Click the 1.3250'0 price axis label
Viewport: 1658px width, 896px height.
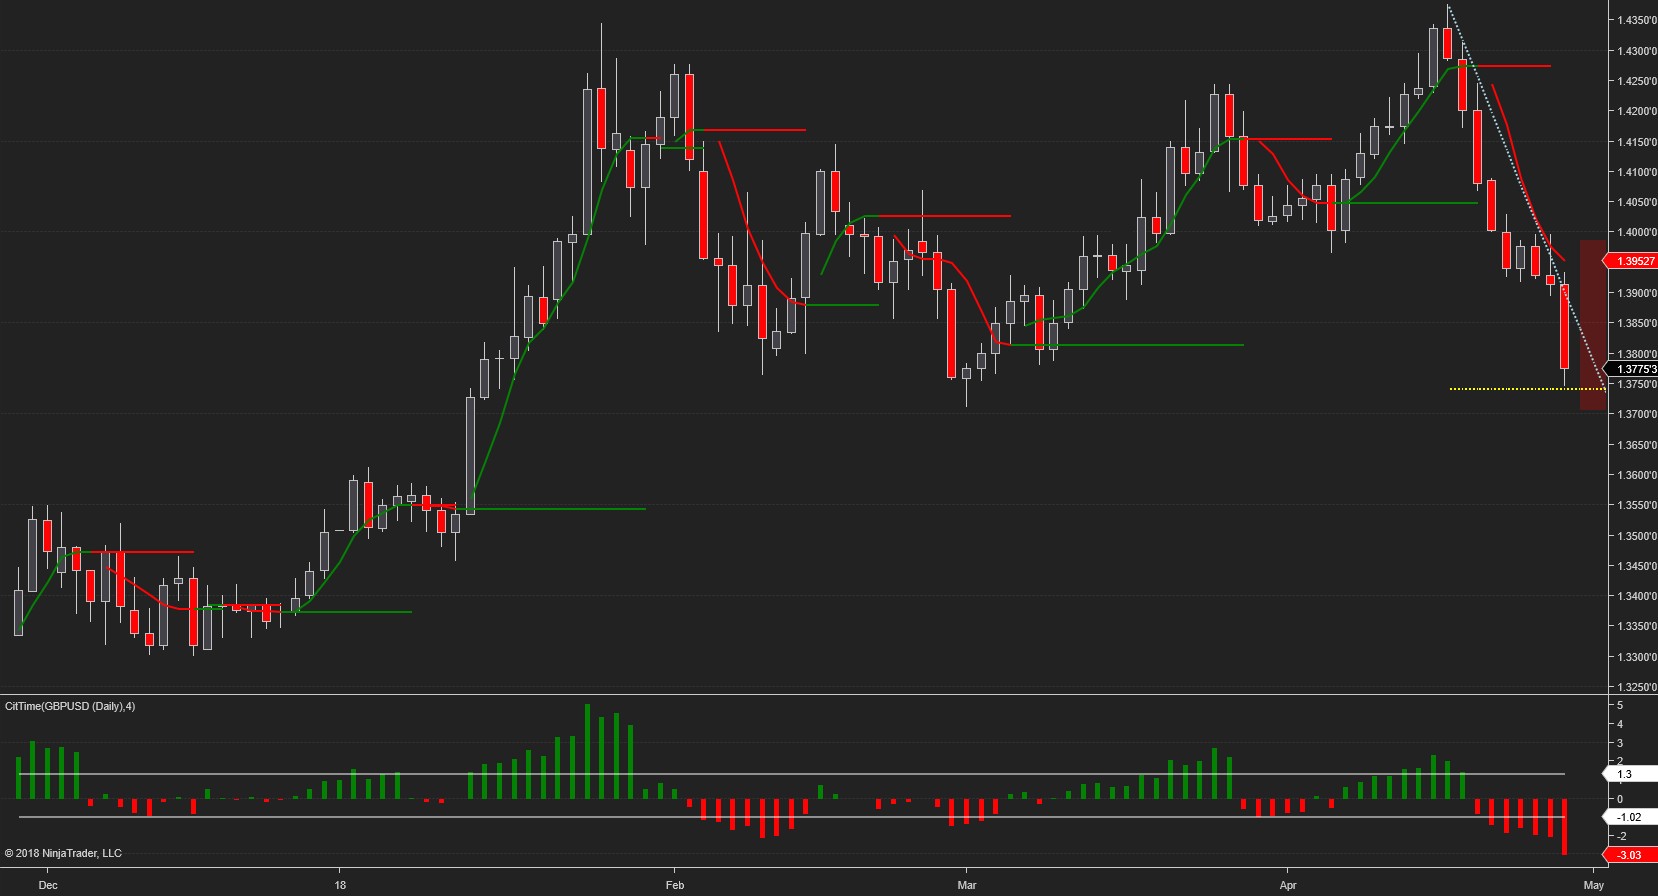[1636, 687]
